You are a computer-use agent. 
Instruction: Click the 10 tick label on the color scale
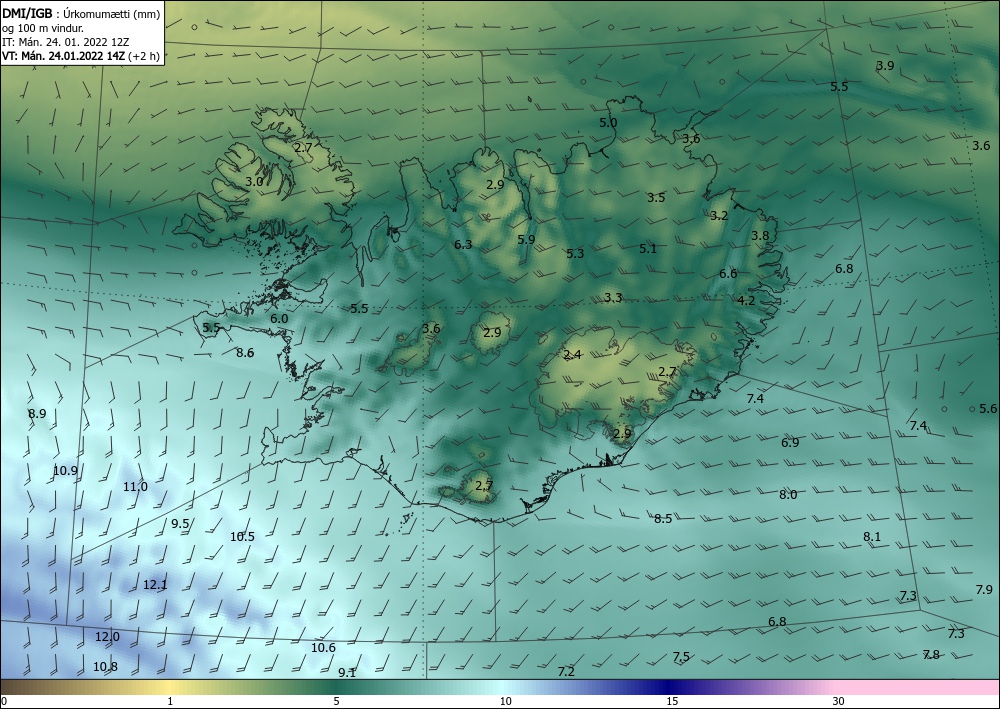(x=506, y=701)
